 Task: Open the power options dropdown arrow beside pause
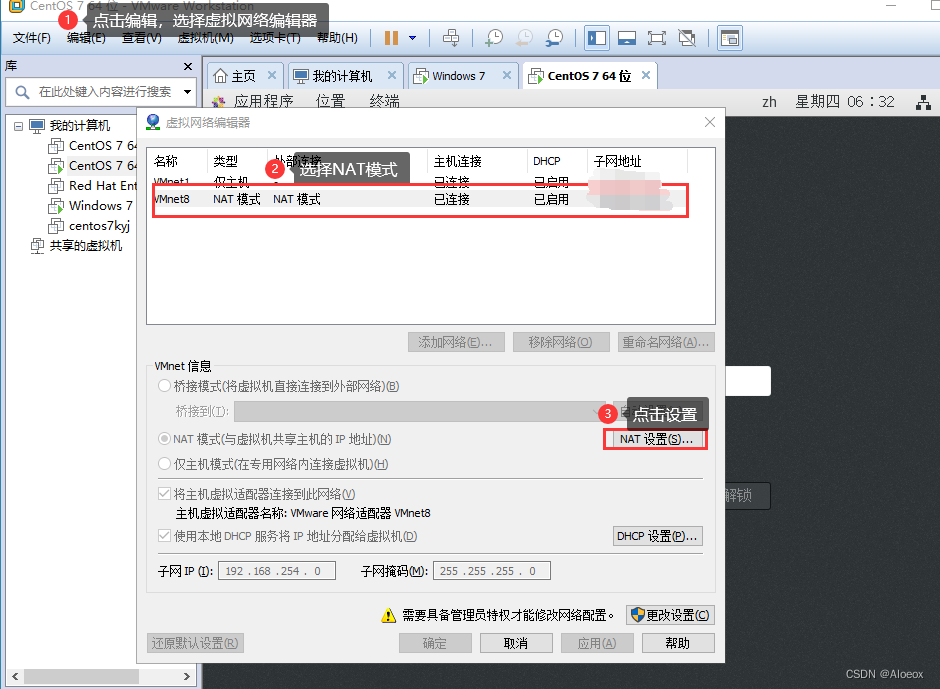[x=412, y=38]
